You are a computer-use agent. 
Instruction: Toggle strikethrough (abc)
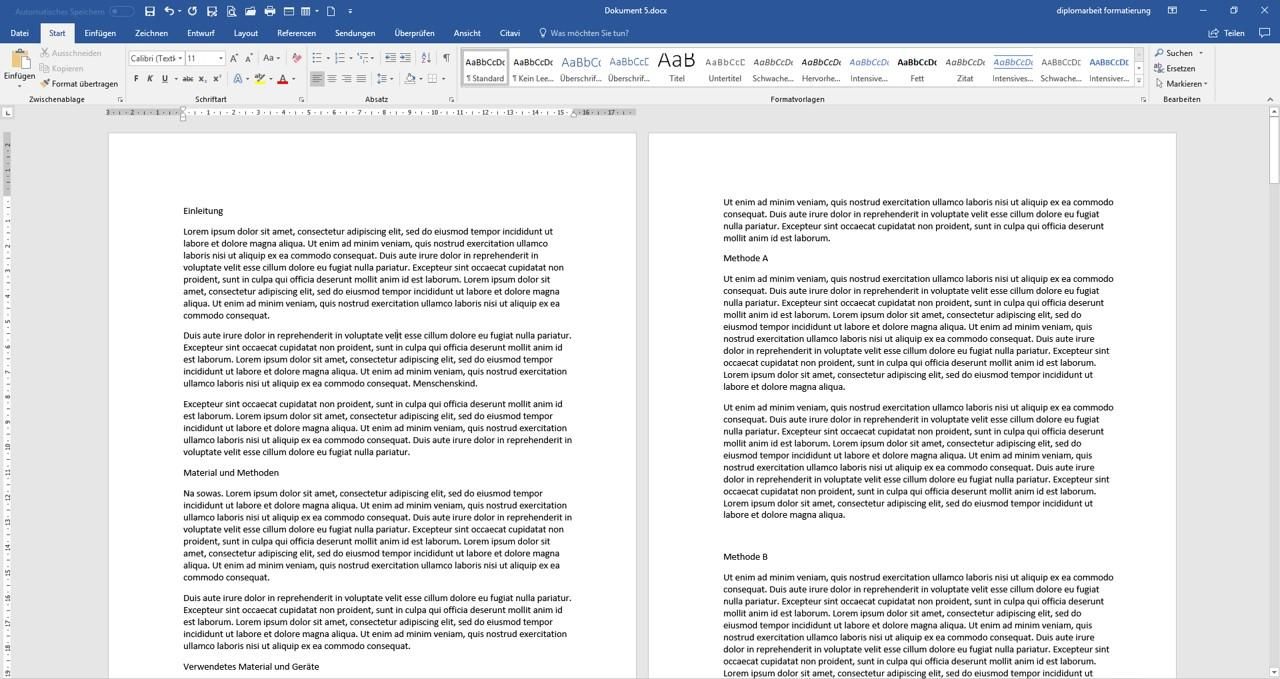click(187, 79)
